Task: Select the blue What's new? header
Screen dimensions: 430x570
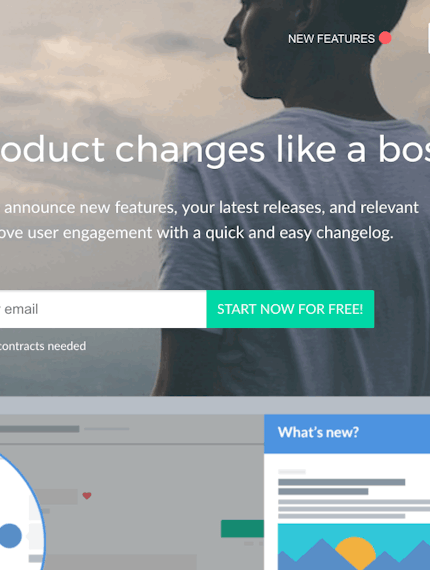Action: tap(347, 433)
